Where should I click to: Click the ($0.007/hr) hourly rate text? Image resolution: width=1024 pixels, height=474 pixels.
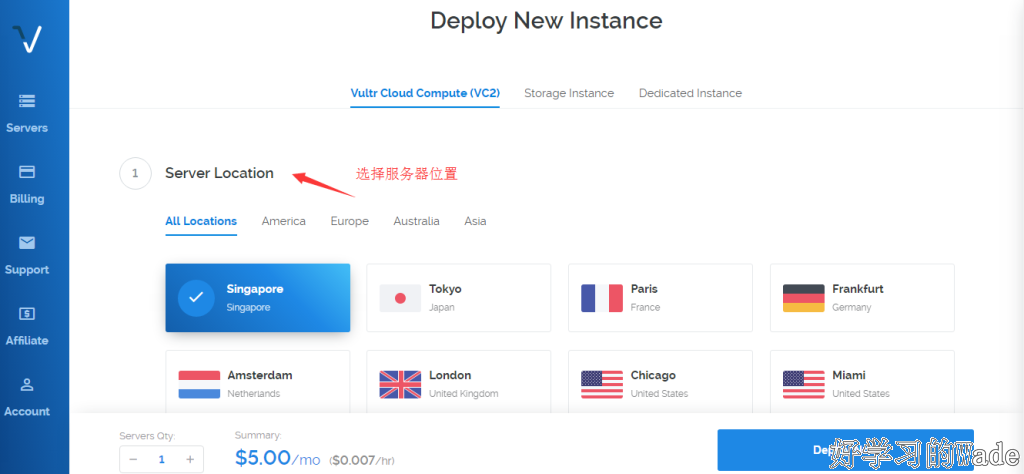pyautogui.click(x=362, y=460)
